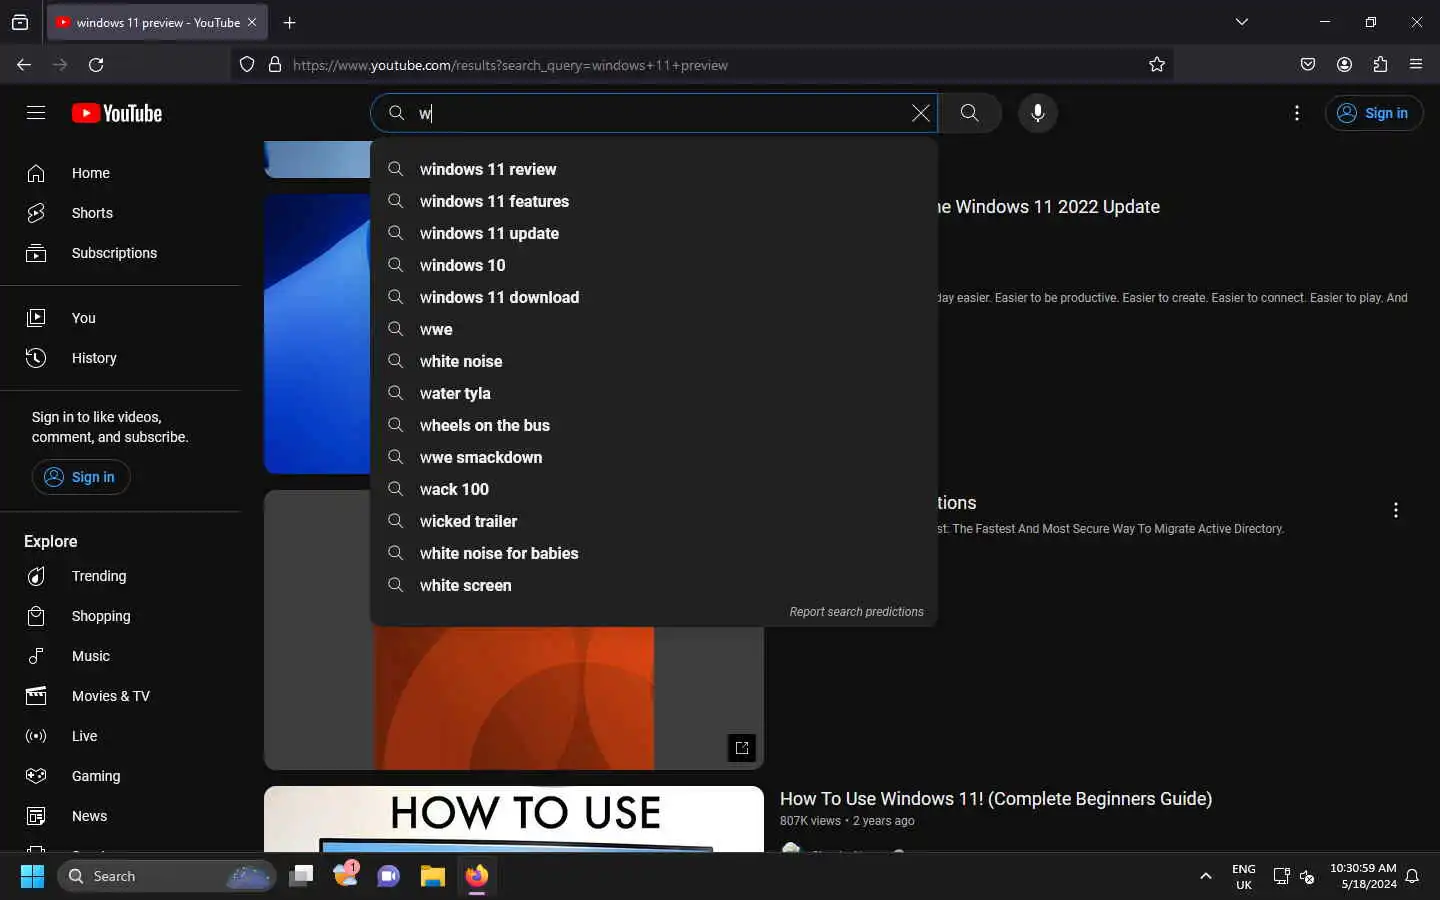Viewport: 1440px width, 900px height.
Task: Click the browser address bar URL
Action: (x=510, y=65)
